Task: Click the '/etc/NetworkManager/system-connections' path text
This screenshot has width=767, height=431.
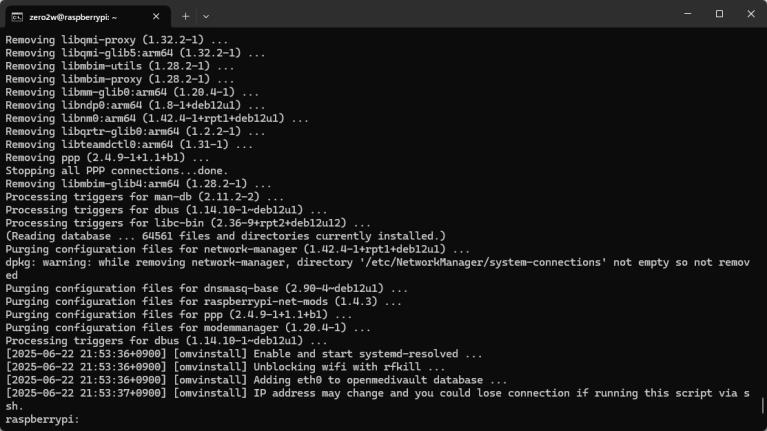Action: [x=482, y=262]
